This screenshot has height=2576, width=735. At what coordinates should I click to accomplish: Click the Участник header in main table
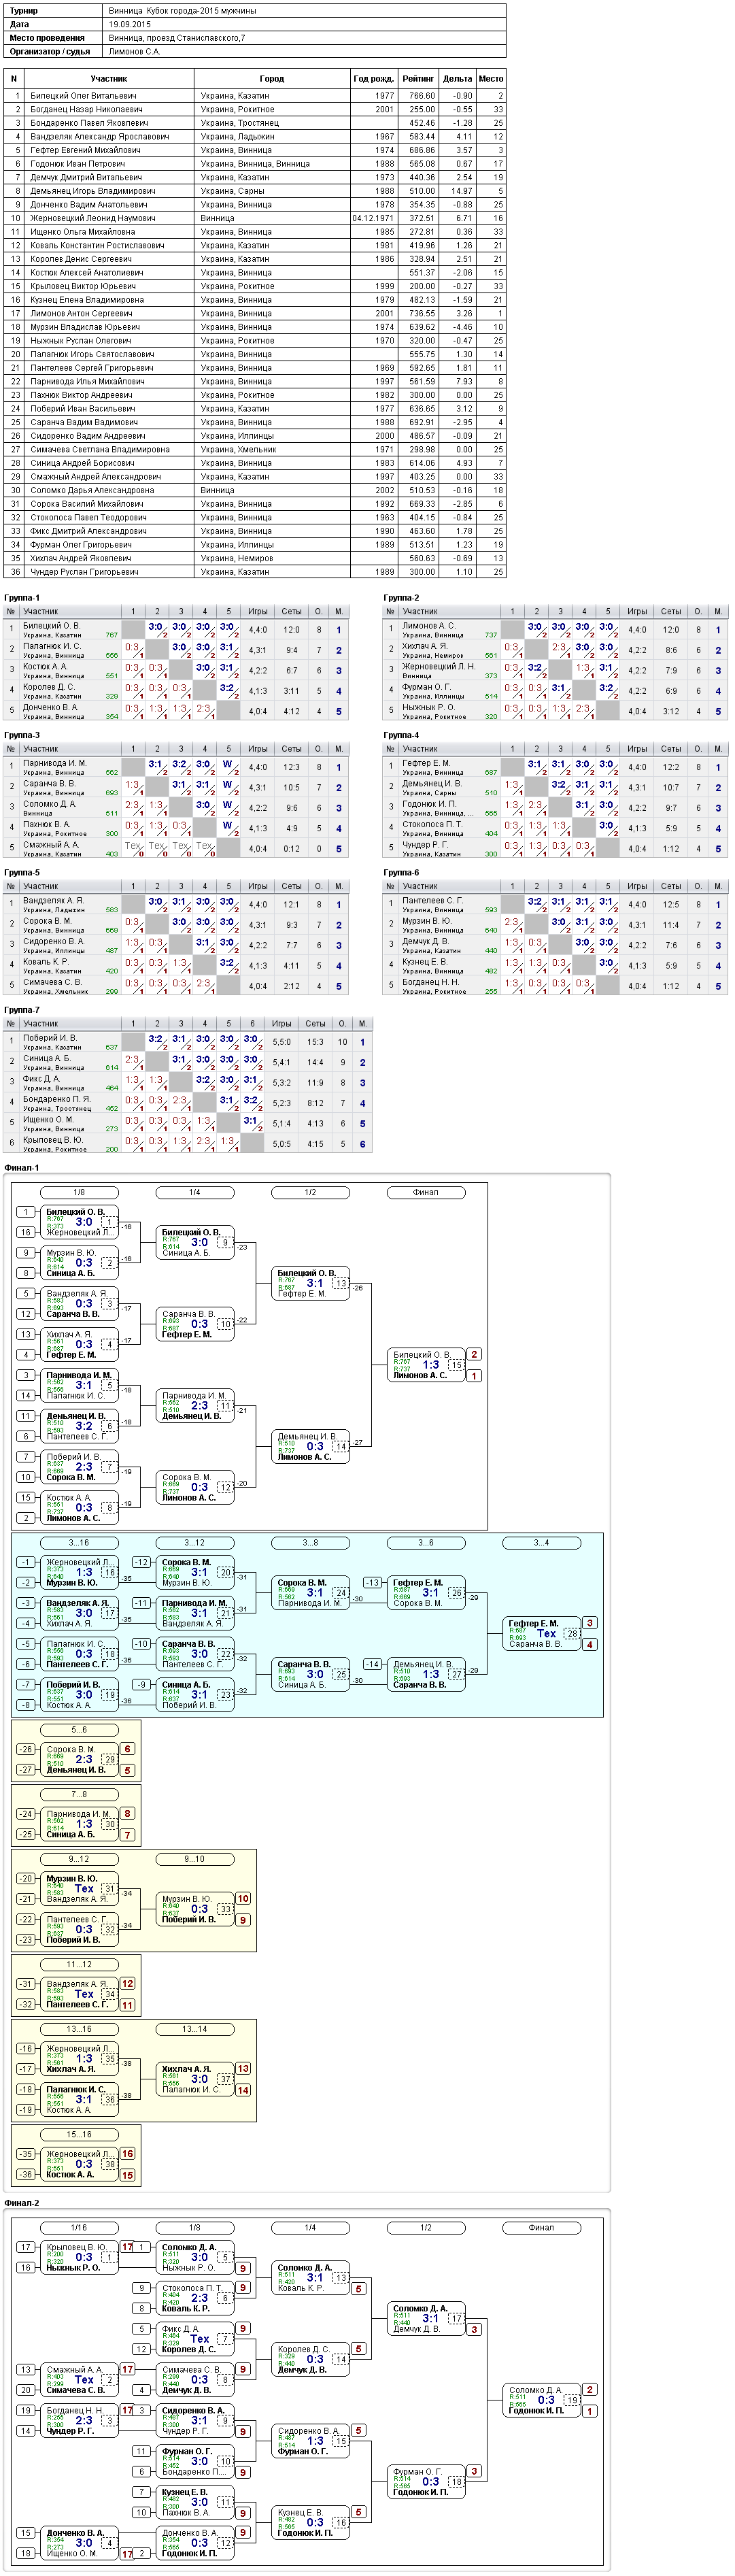109,78
